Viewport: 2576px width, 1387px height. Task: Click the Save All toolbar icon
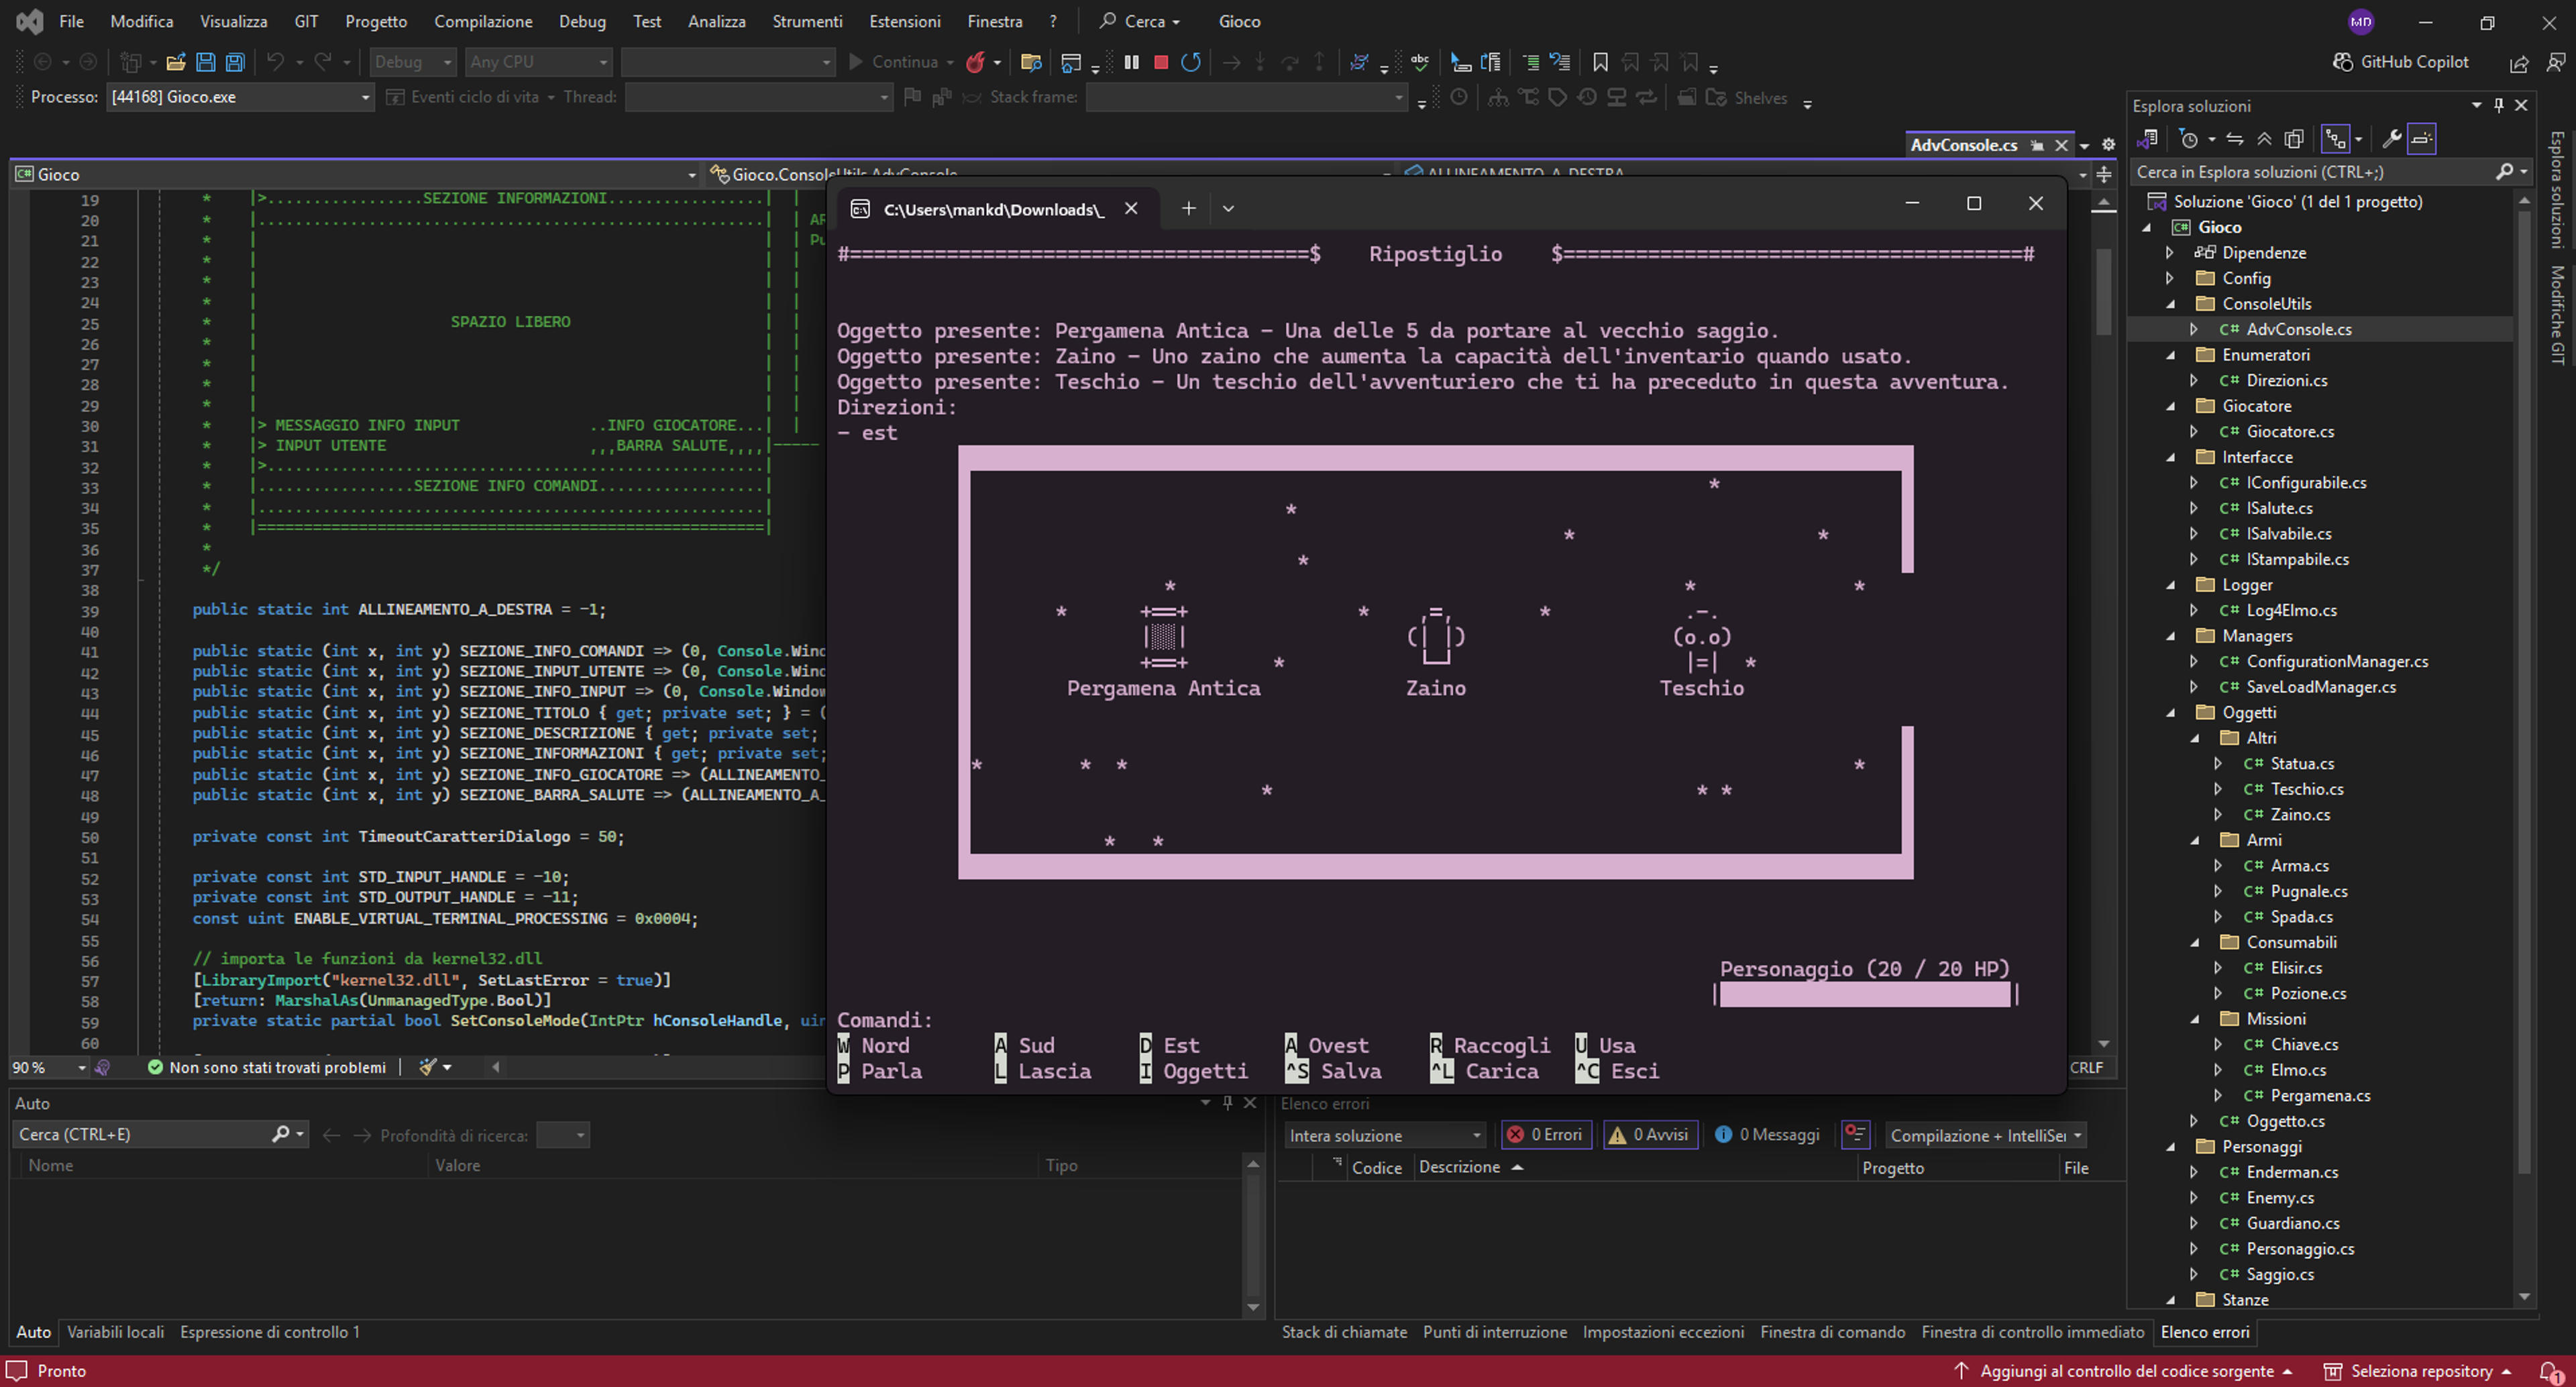[x=235, y=62]
